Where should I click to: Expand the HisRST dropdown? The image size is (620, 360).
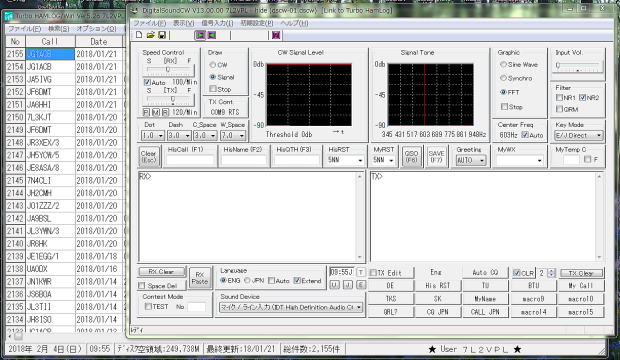pyautogui.click(x=360, y=160)
